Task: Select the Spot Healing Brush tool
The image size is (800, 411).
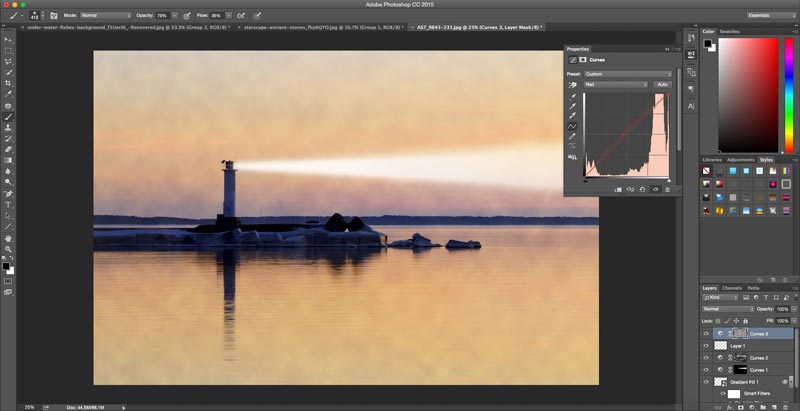Action: pyautogui.click(x=9, y=106)
